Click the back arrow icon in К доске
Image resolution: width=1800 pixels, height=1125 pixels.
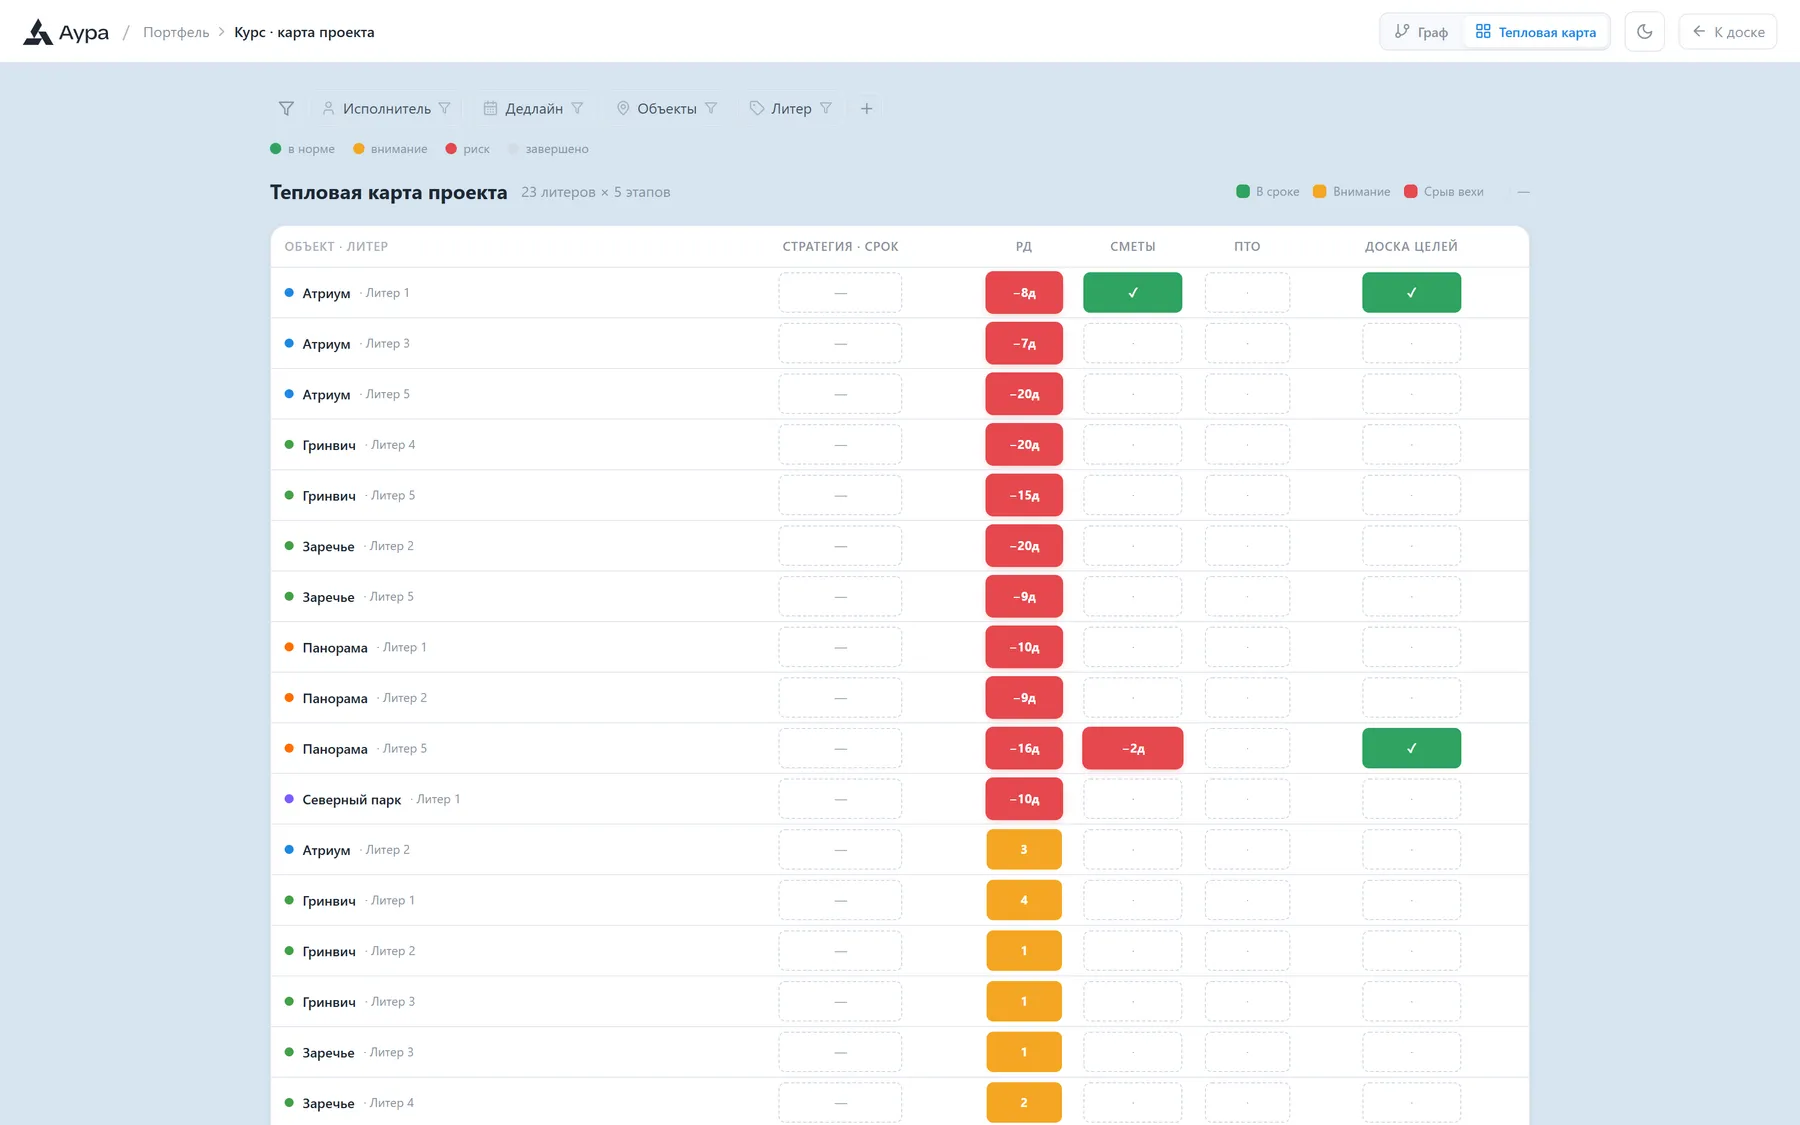point(1698,32)
